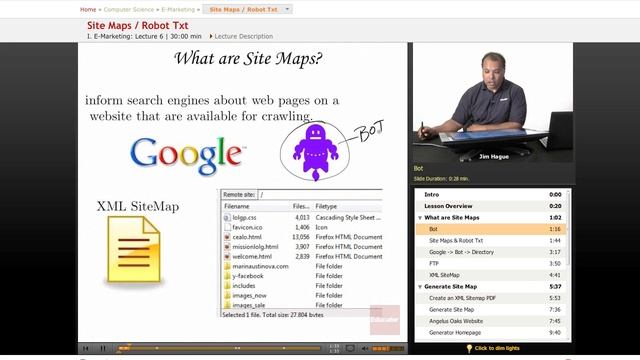Select the missionlolg.html file row
Screen dimensions: 640x360
pos(302,247)
